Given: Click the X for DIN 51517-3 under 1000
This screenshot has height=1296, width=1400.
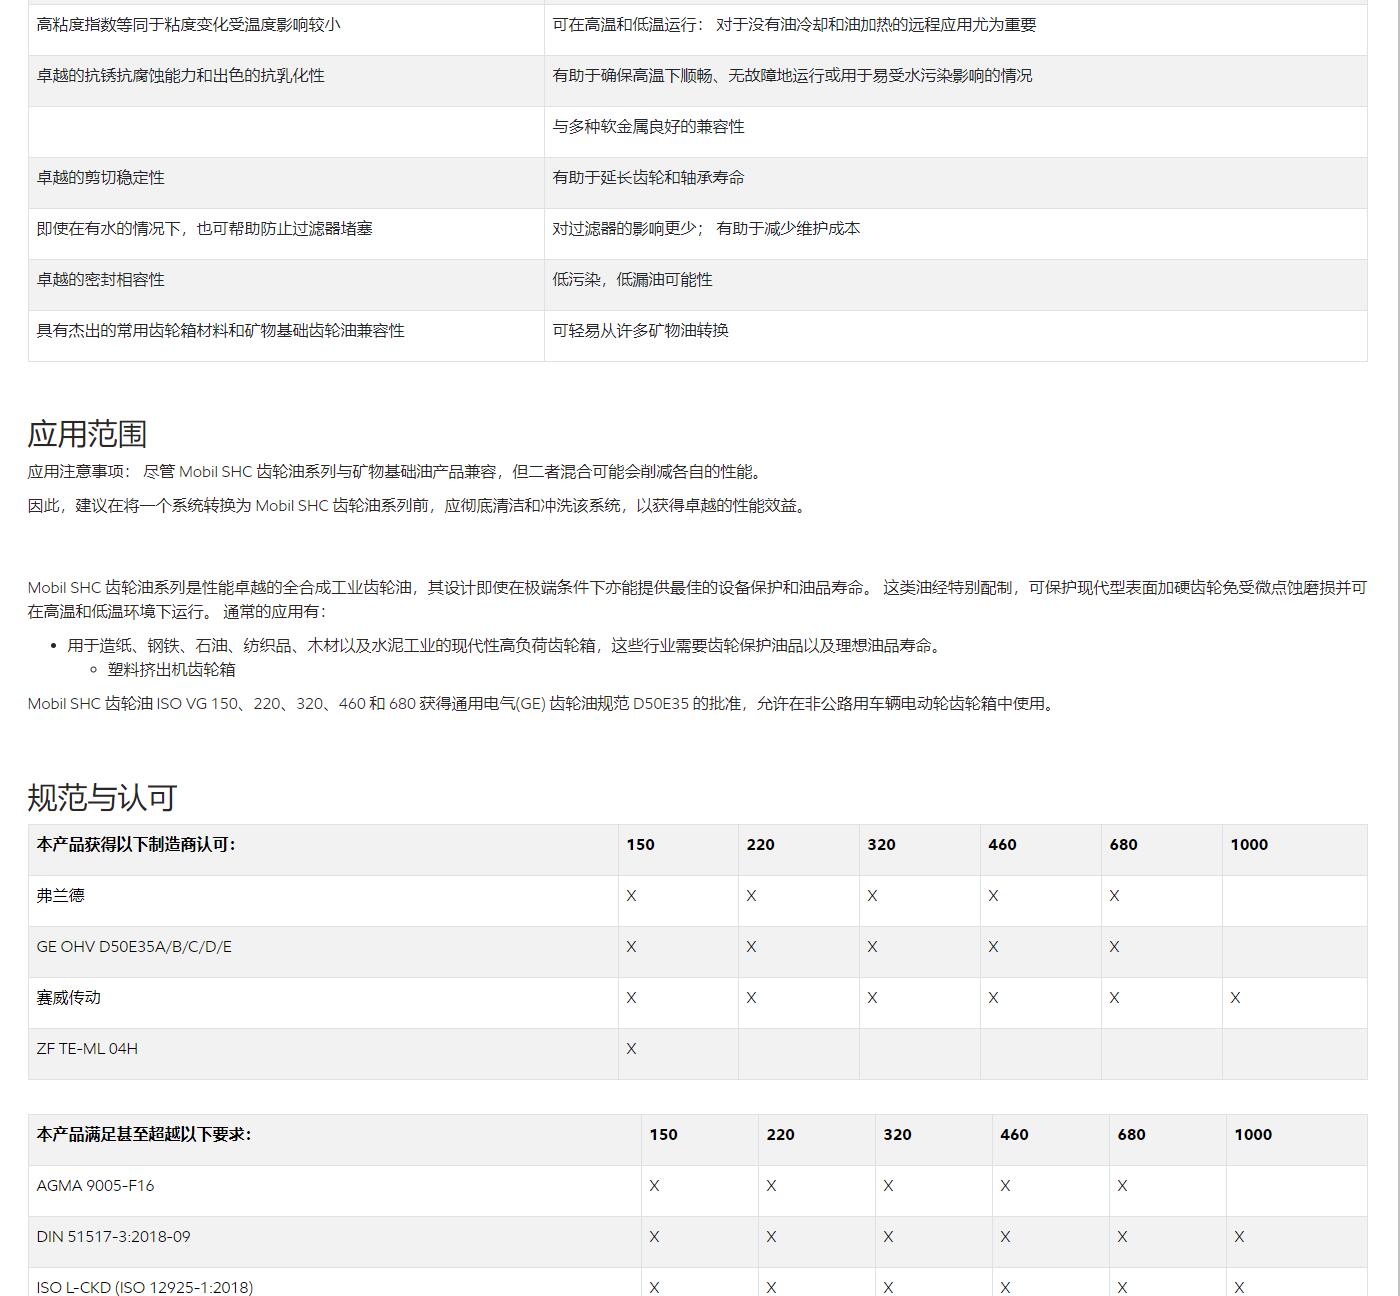Looking at the screenshot, I should (1239, 1237).
